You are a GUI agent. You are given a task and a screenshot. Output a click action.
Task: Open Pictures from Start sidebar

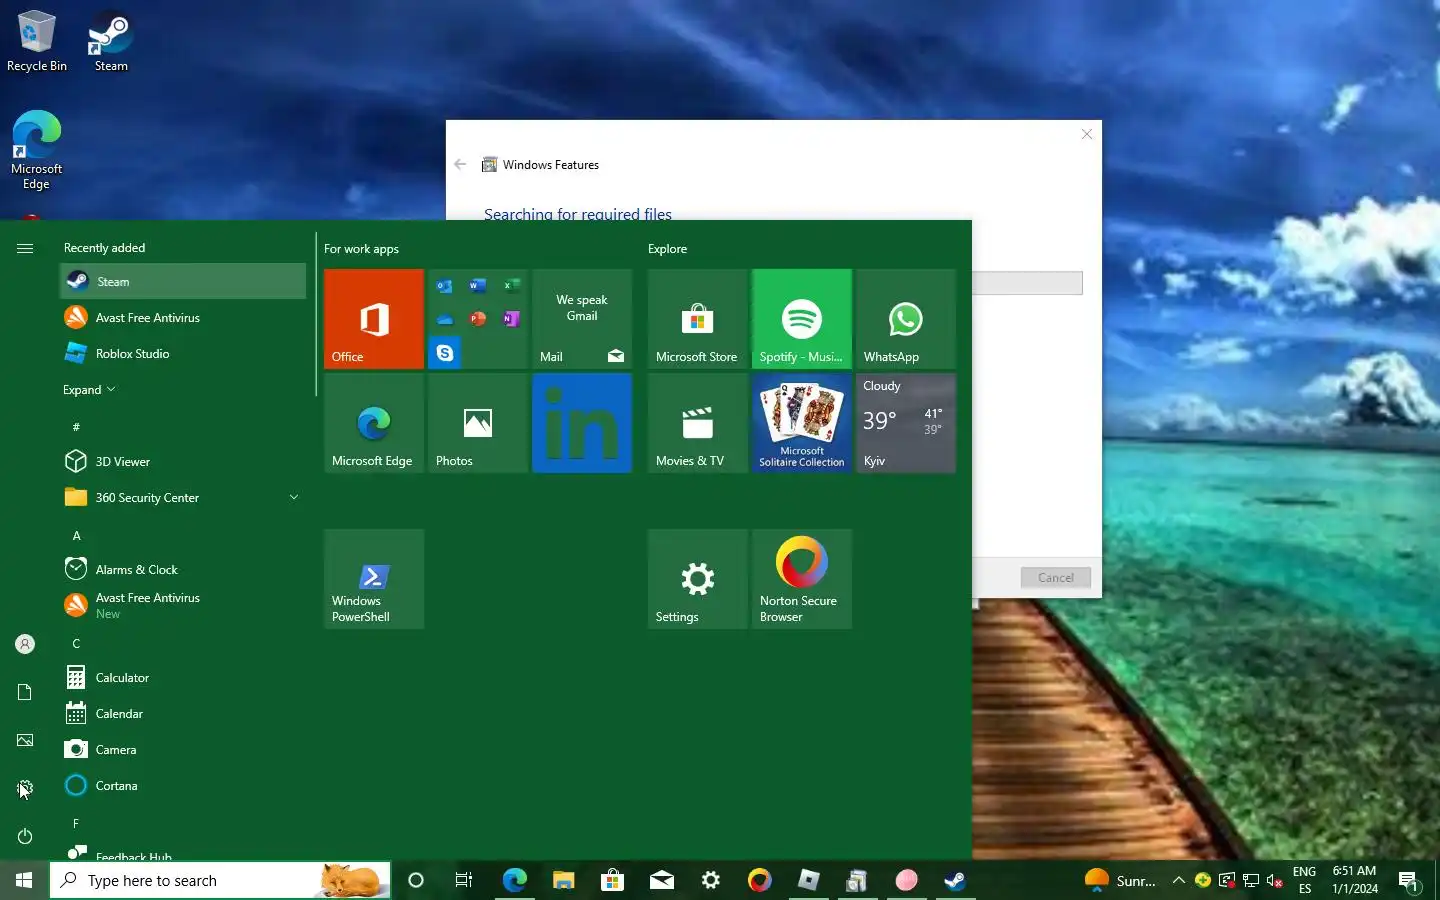click(x=25, y=740)
